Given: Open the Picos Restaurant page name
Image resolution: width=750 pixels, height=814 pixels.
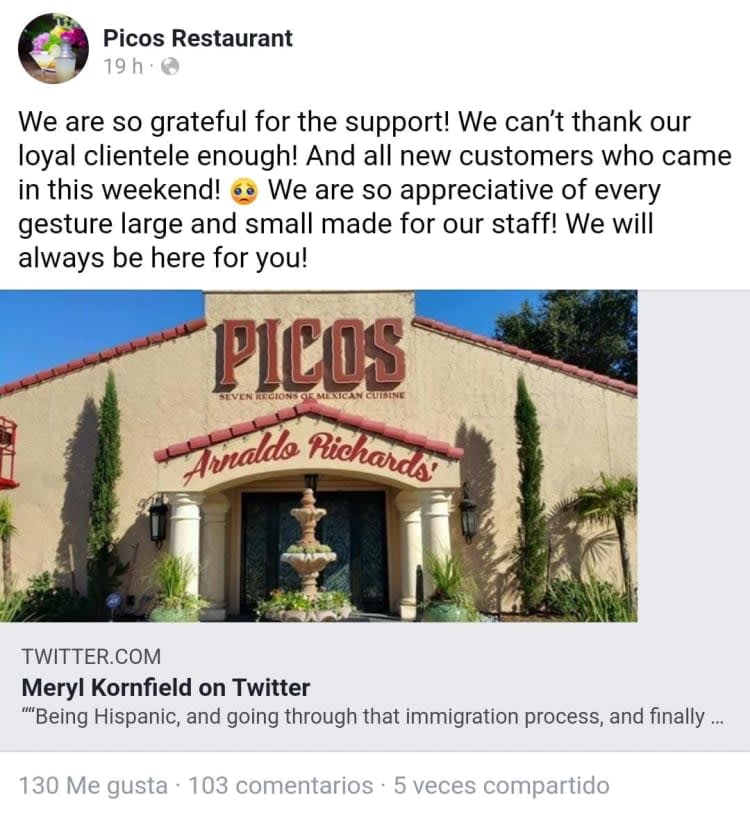Looking at the screenshot, I should [x=197, y=38].
